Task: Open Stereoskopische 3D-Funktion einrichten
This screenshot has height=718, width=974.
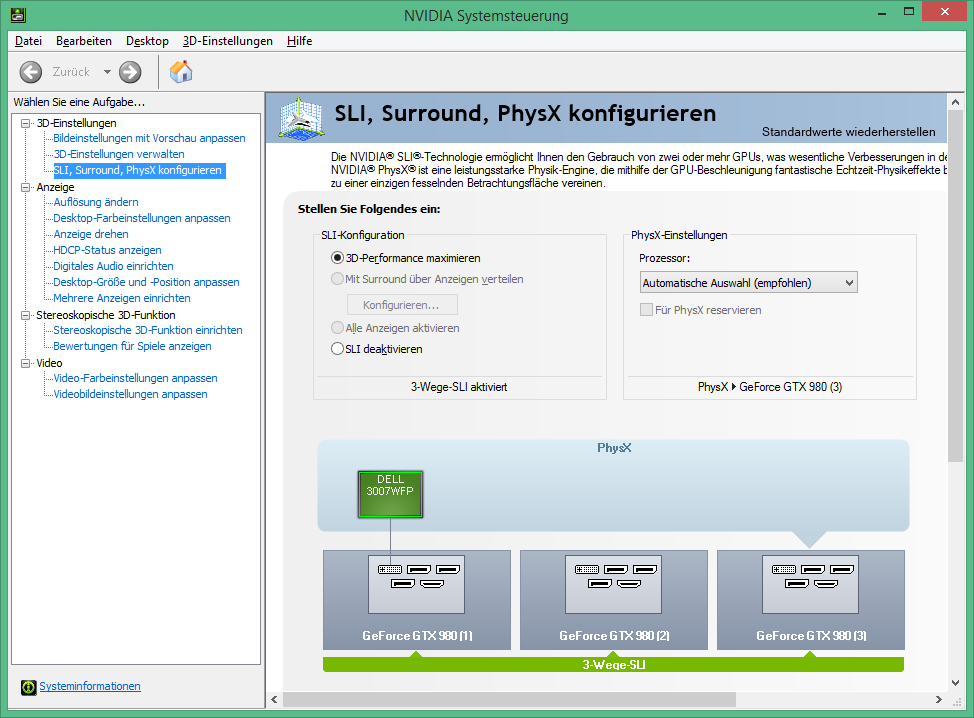Action: (x=148, y=330)
